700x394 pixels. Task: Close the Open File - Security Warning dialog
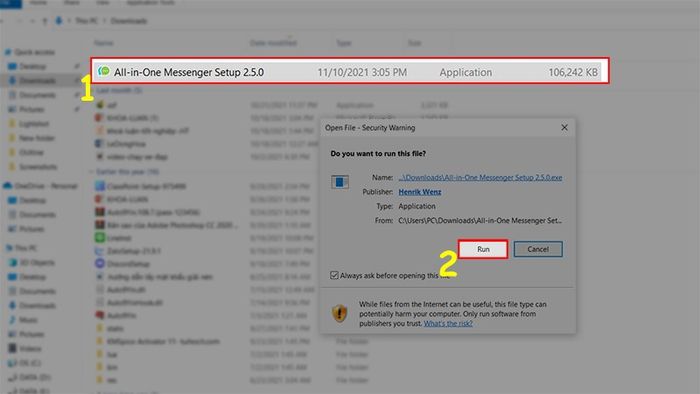point(564,128)
